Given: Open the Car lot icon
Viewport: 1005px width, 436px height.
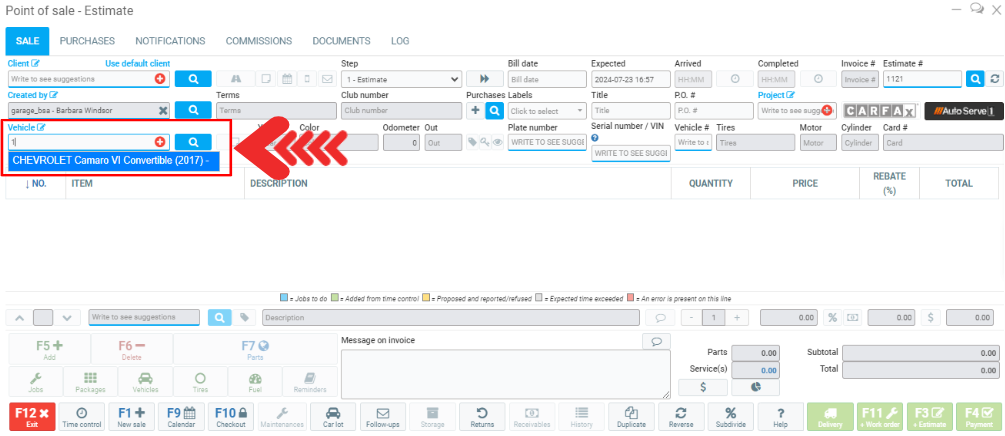Looking at the screenshot, I should pyautogui.click(x=333, y=416).
